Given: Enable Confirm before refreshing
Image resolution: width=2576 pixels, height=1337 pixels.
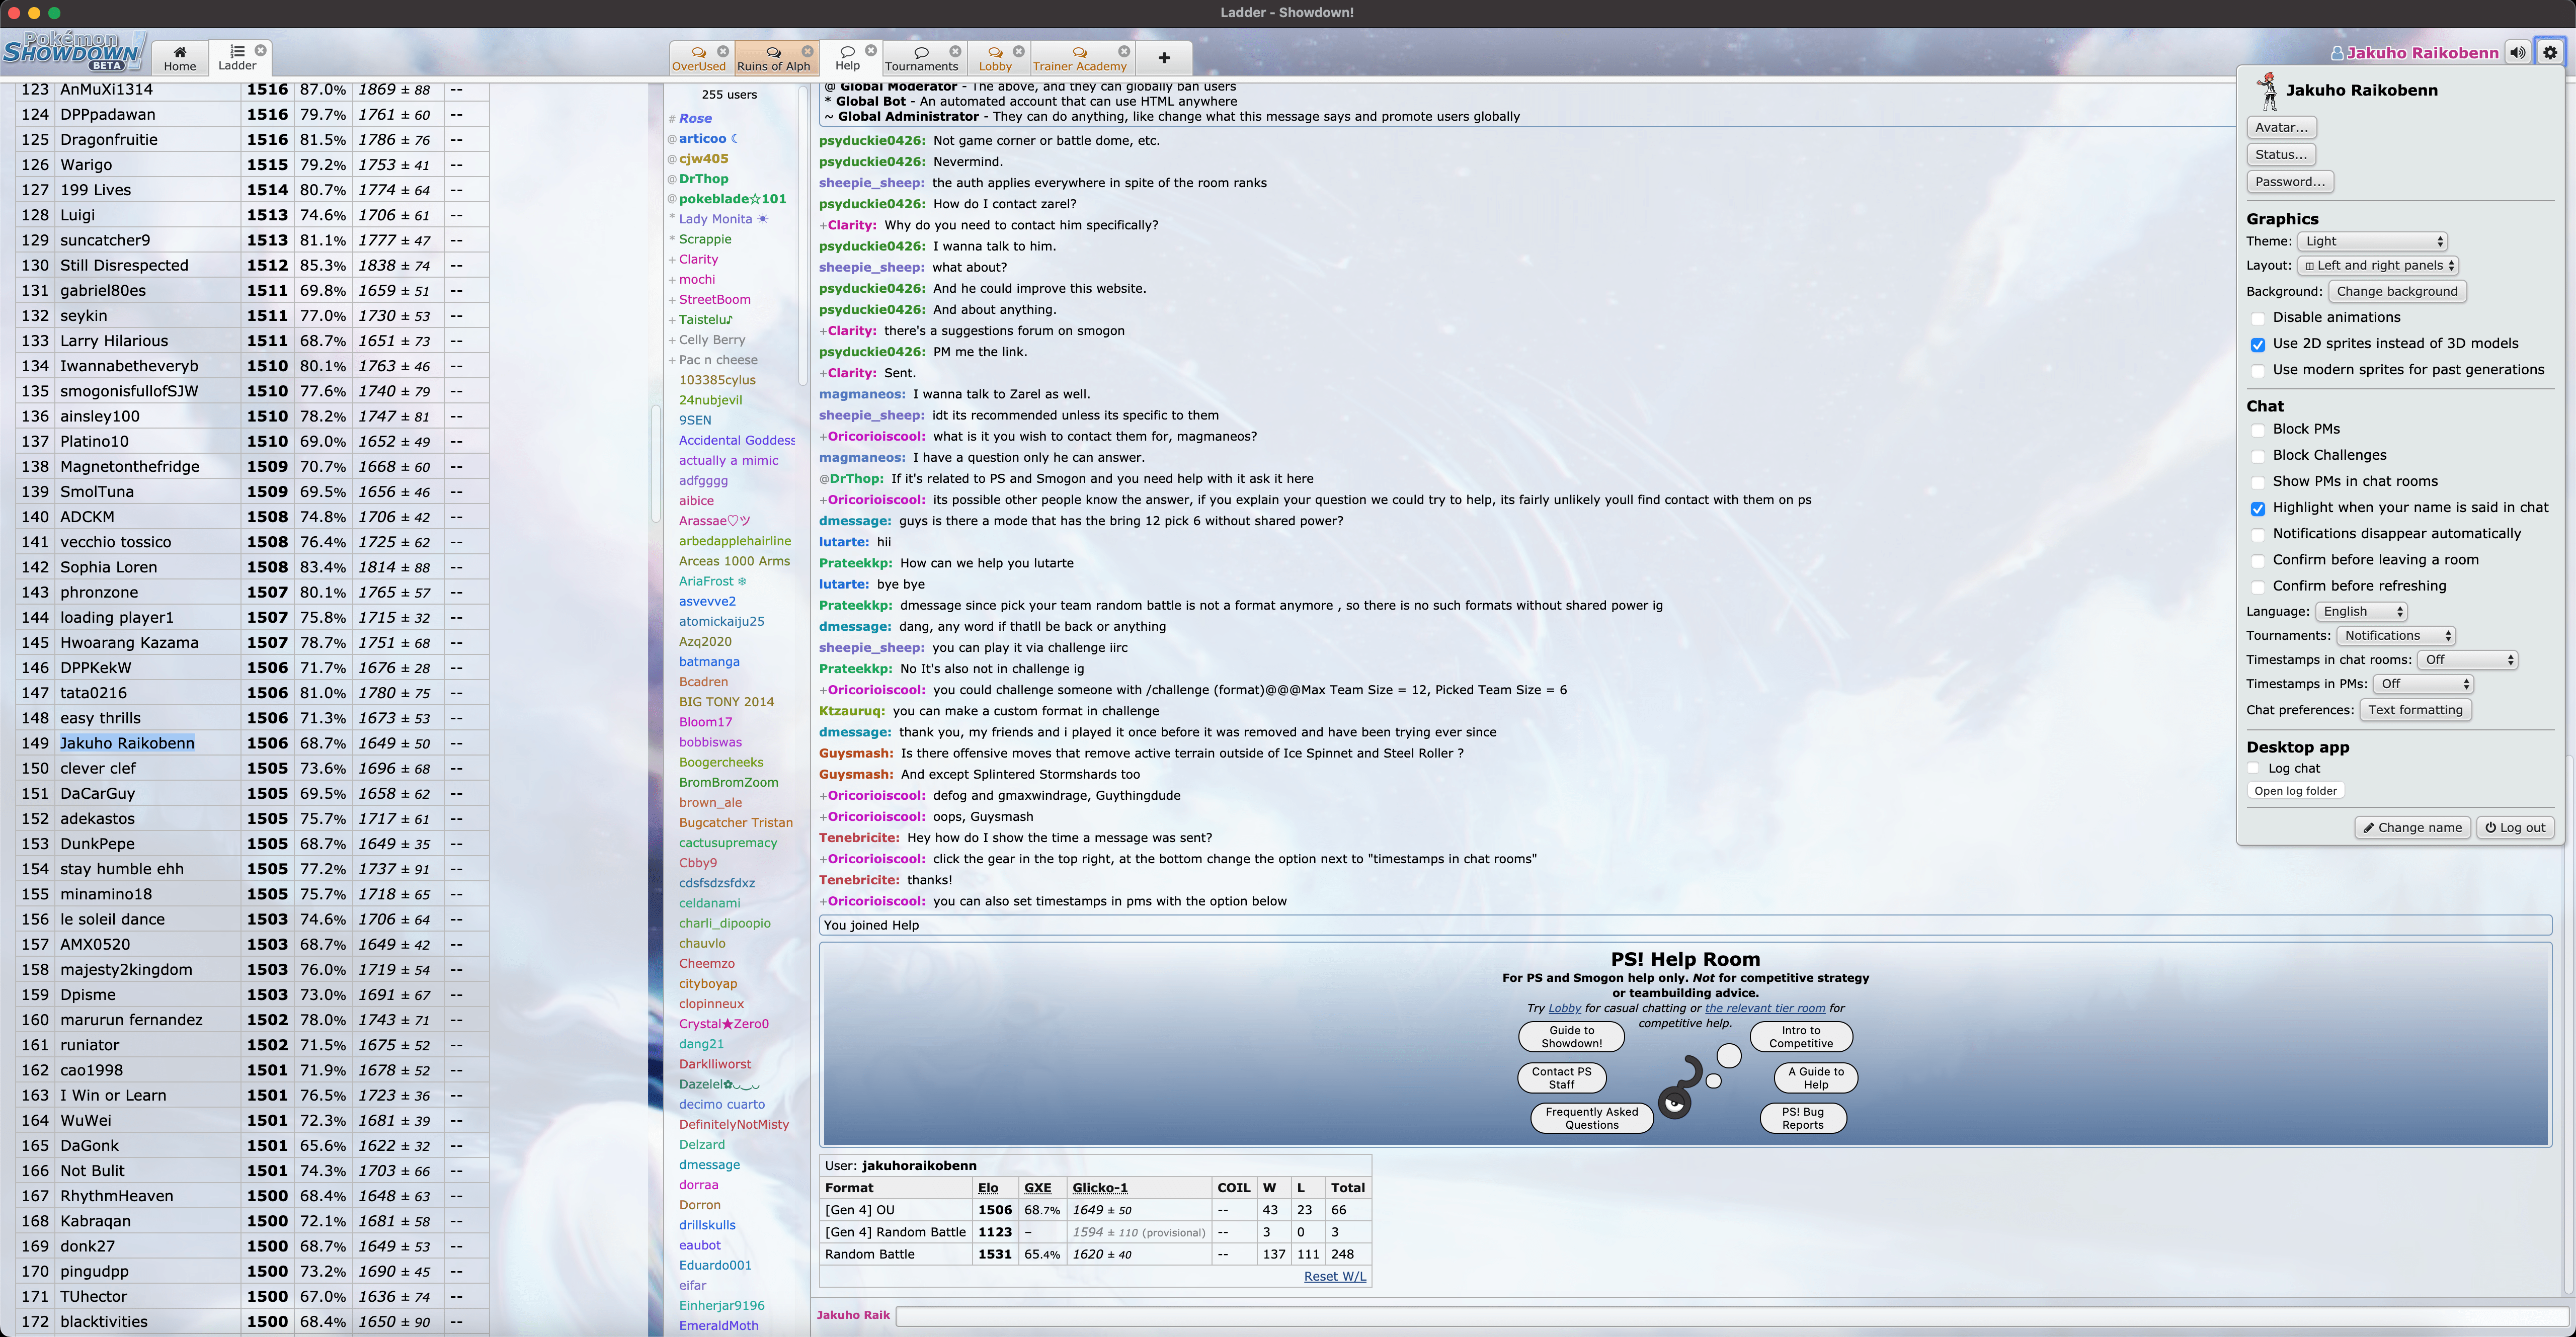Looking at the screenshot, I should [x=2257, y=587].
